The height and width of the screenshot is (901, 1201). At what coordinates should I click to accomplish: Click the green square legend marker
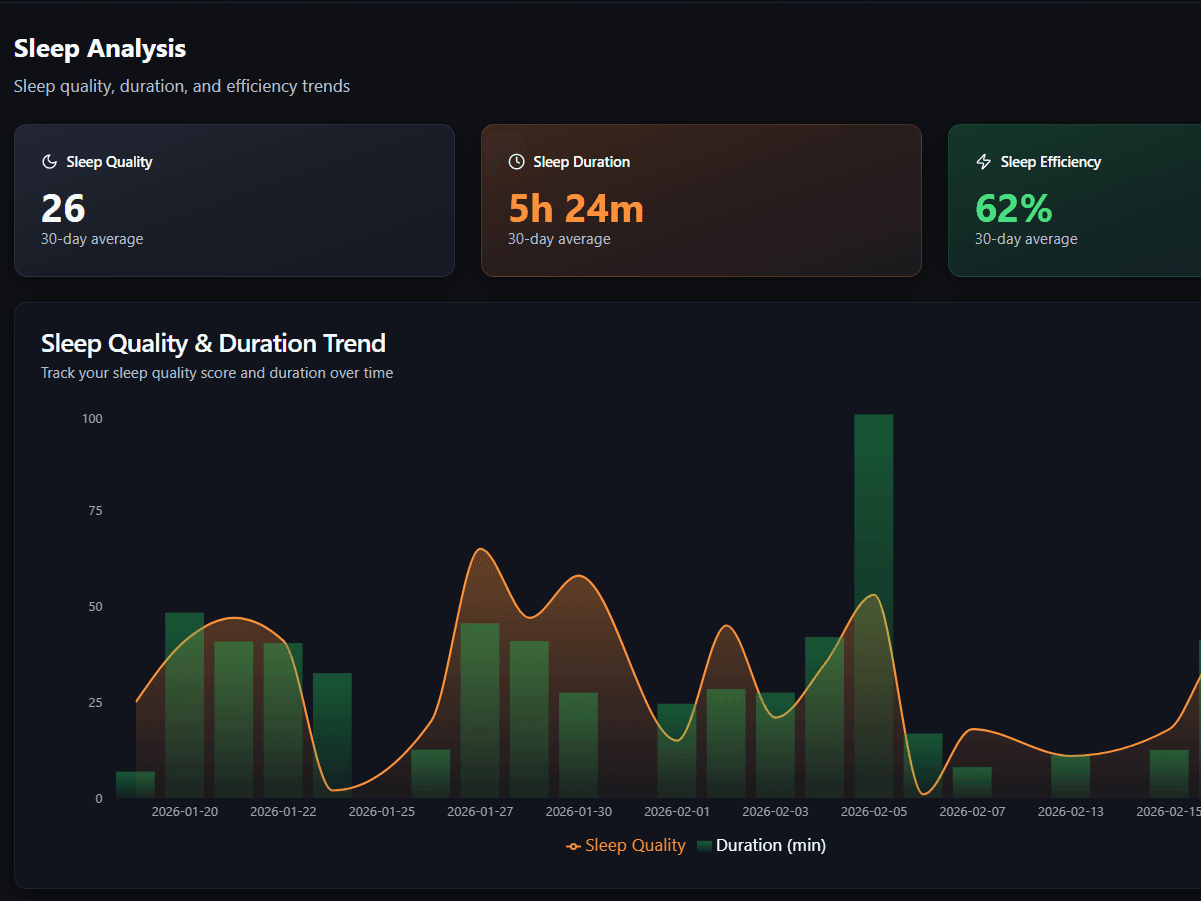pyautogui.click(x=703, y=845)
